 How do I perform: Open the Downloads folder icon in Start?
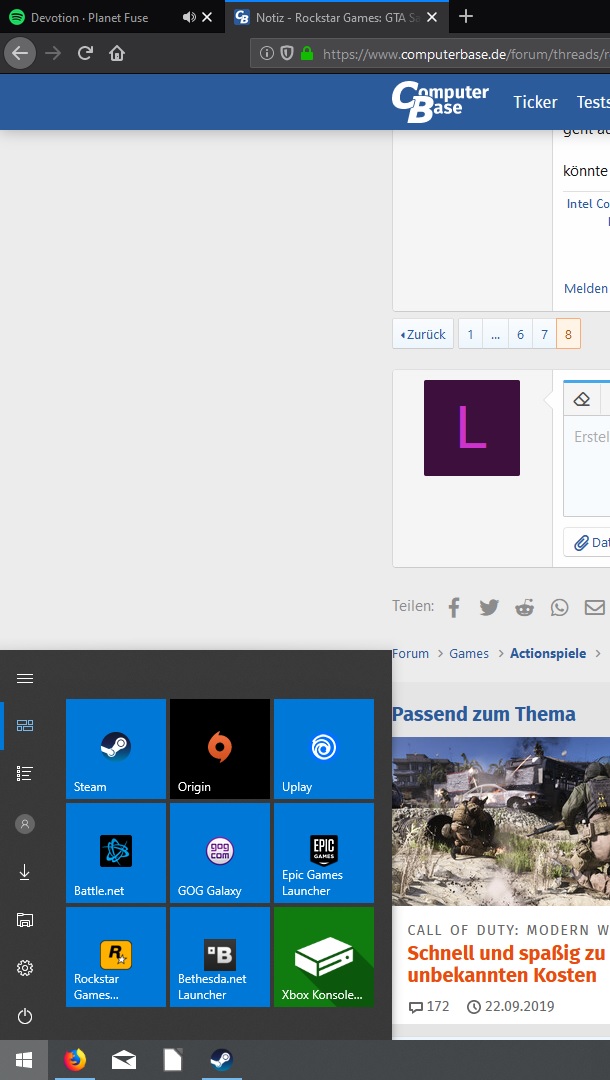coord(25,873)
